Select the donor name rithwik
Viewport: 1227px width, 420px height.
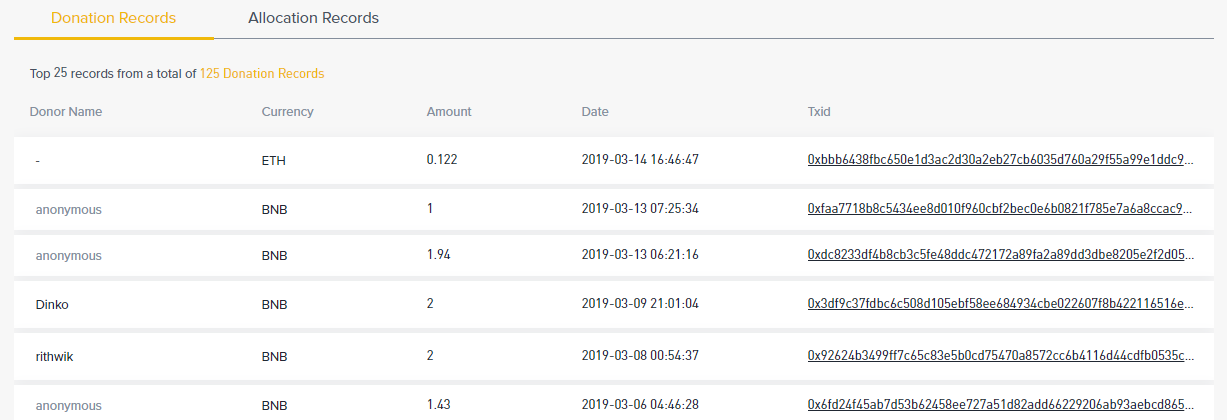(55, 356)
